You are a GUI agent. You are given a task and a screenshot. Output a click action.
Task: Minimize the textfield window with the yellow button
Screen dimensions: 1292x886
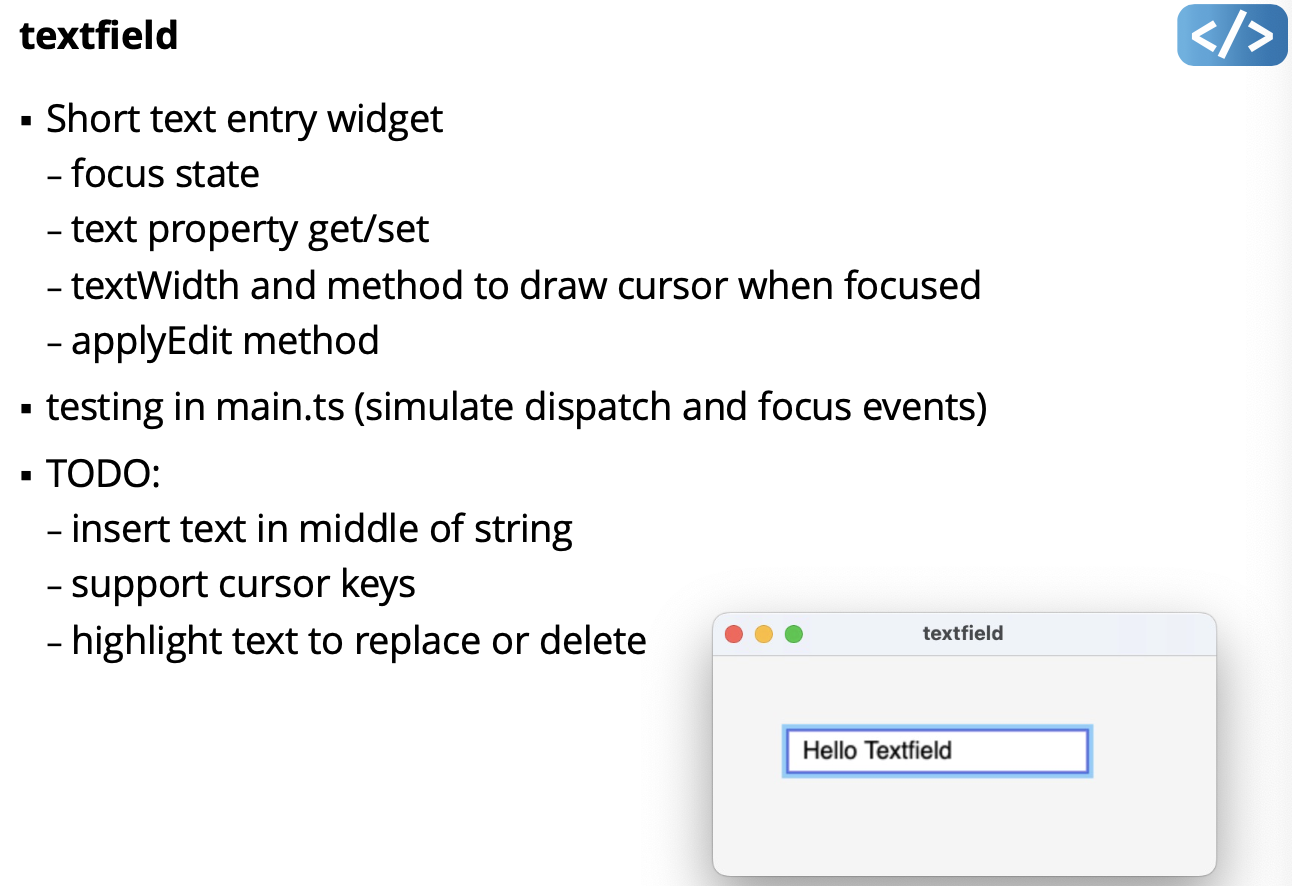pos(764,634)
